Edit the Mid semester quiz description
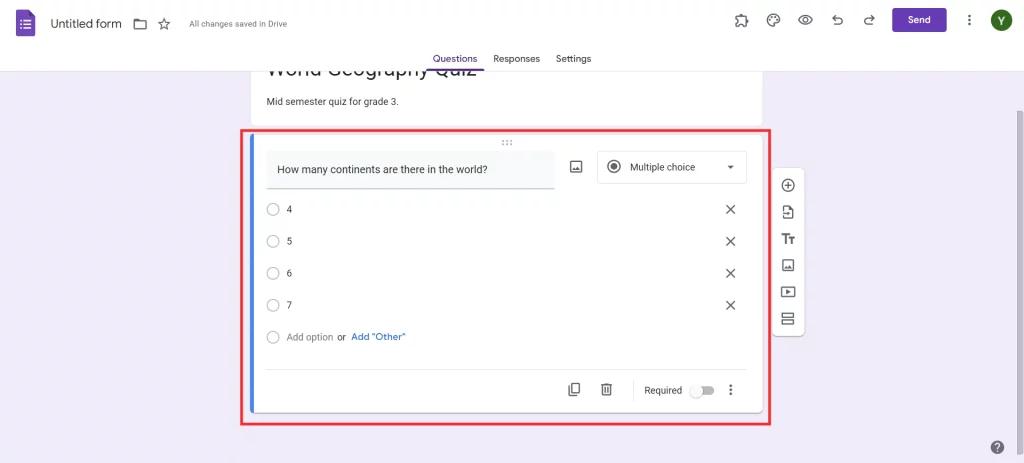 (332, 102)
